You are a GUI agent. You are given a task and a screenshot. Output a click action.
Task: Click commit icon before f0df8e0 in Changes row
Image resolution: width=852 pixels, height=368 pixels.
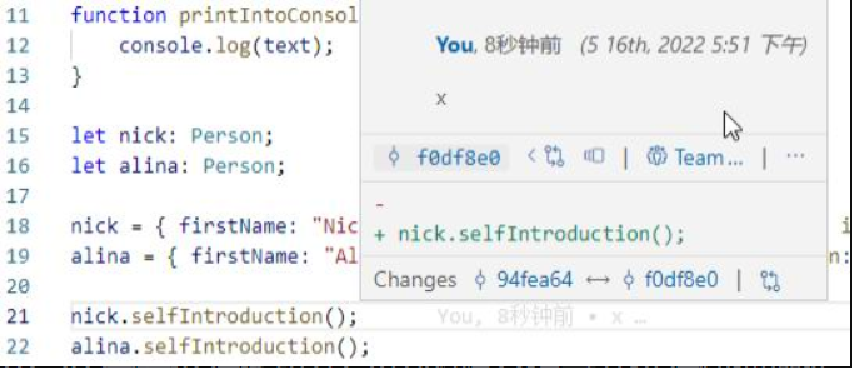point(628,280)
